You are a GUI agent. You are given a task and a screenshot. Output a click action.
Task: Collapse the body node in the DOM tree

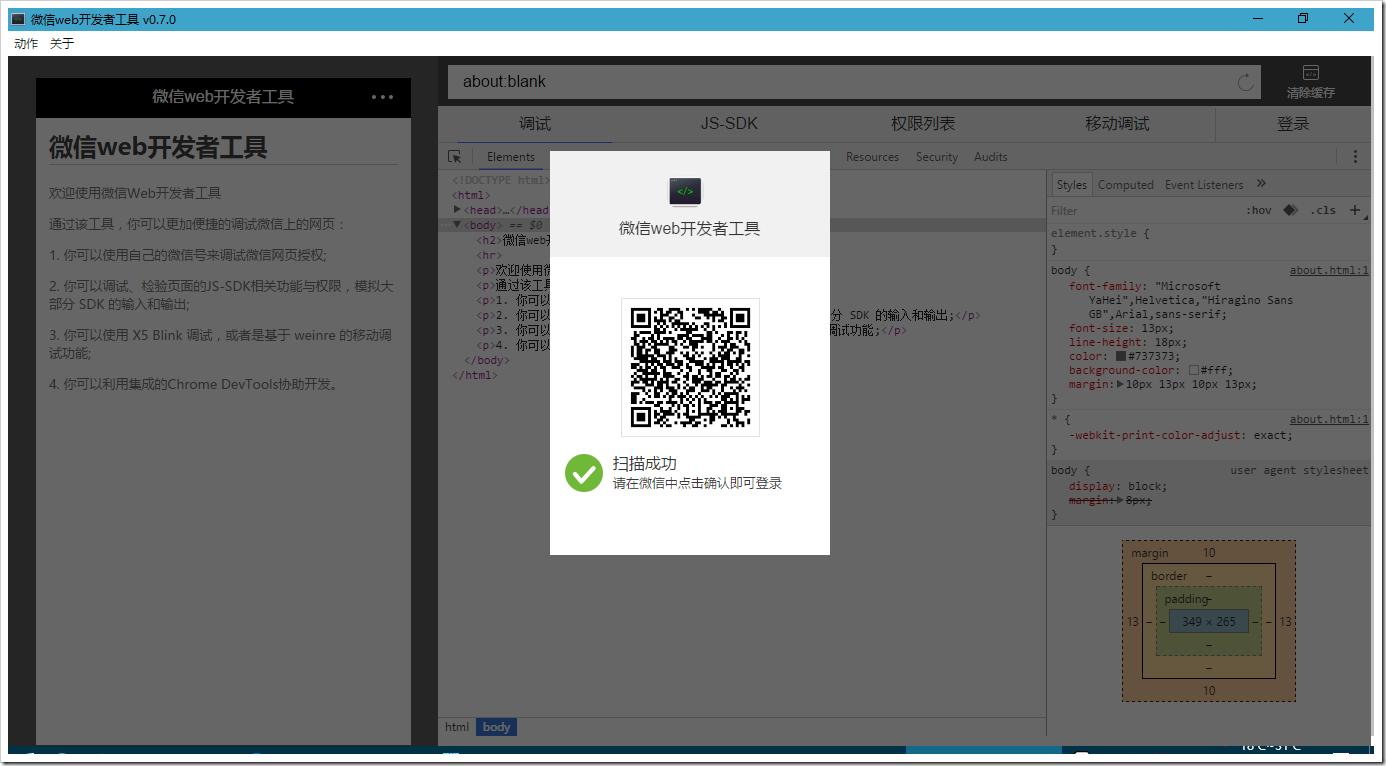[x=458, y=225]
